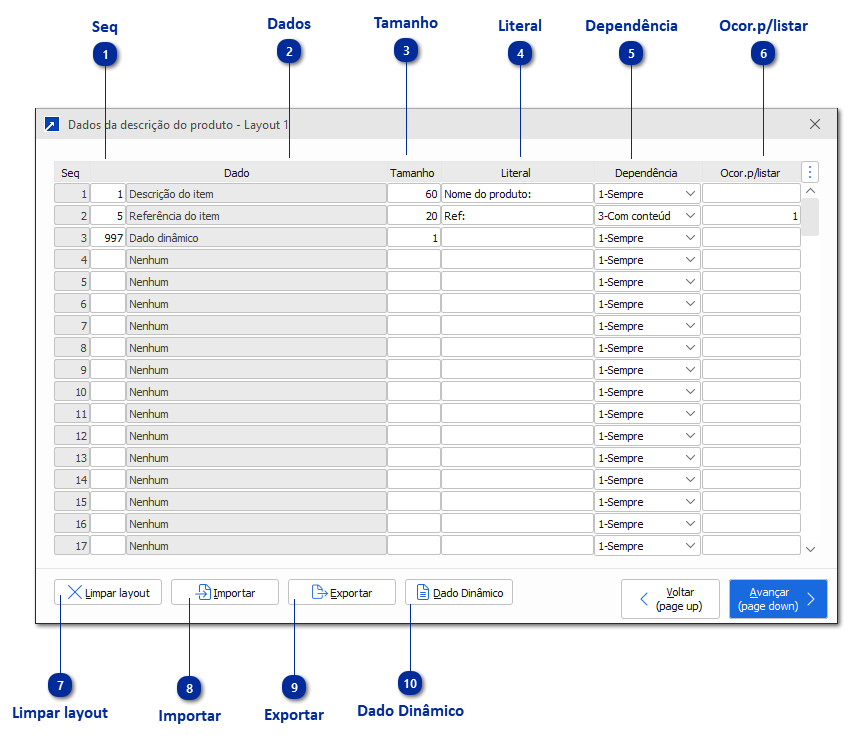The height and width of the screenshot is (742, 861).
Task: Open the Dado Dinâmico button
Action: [459, 592]
